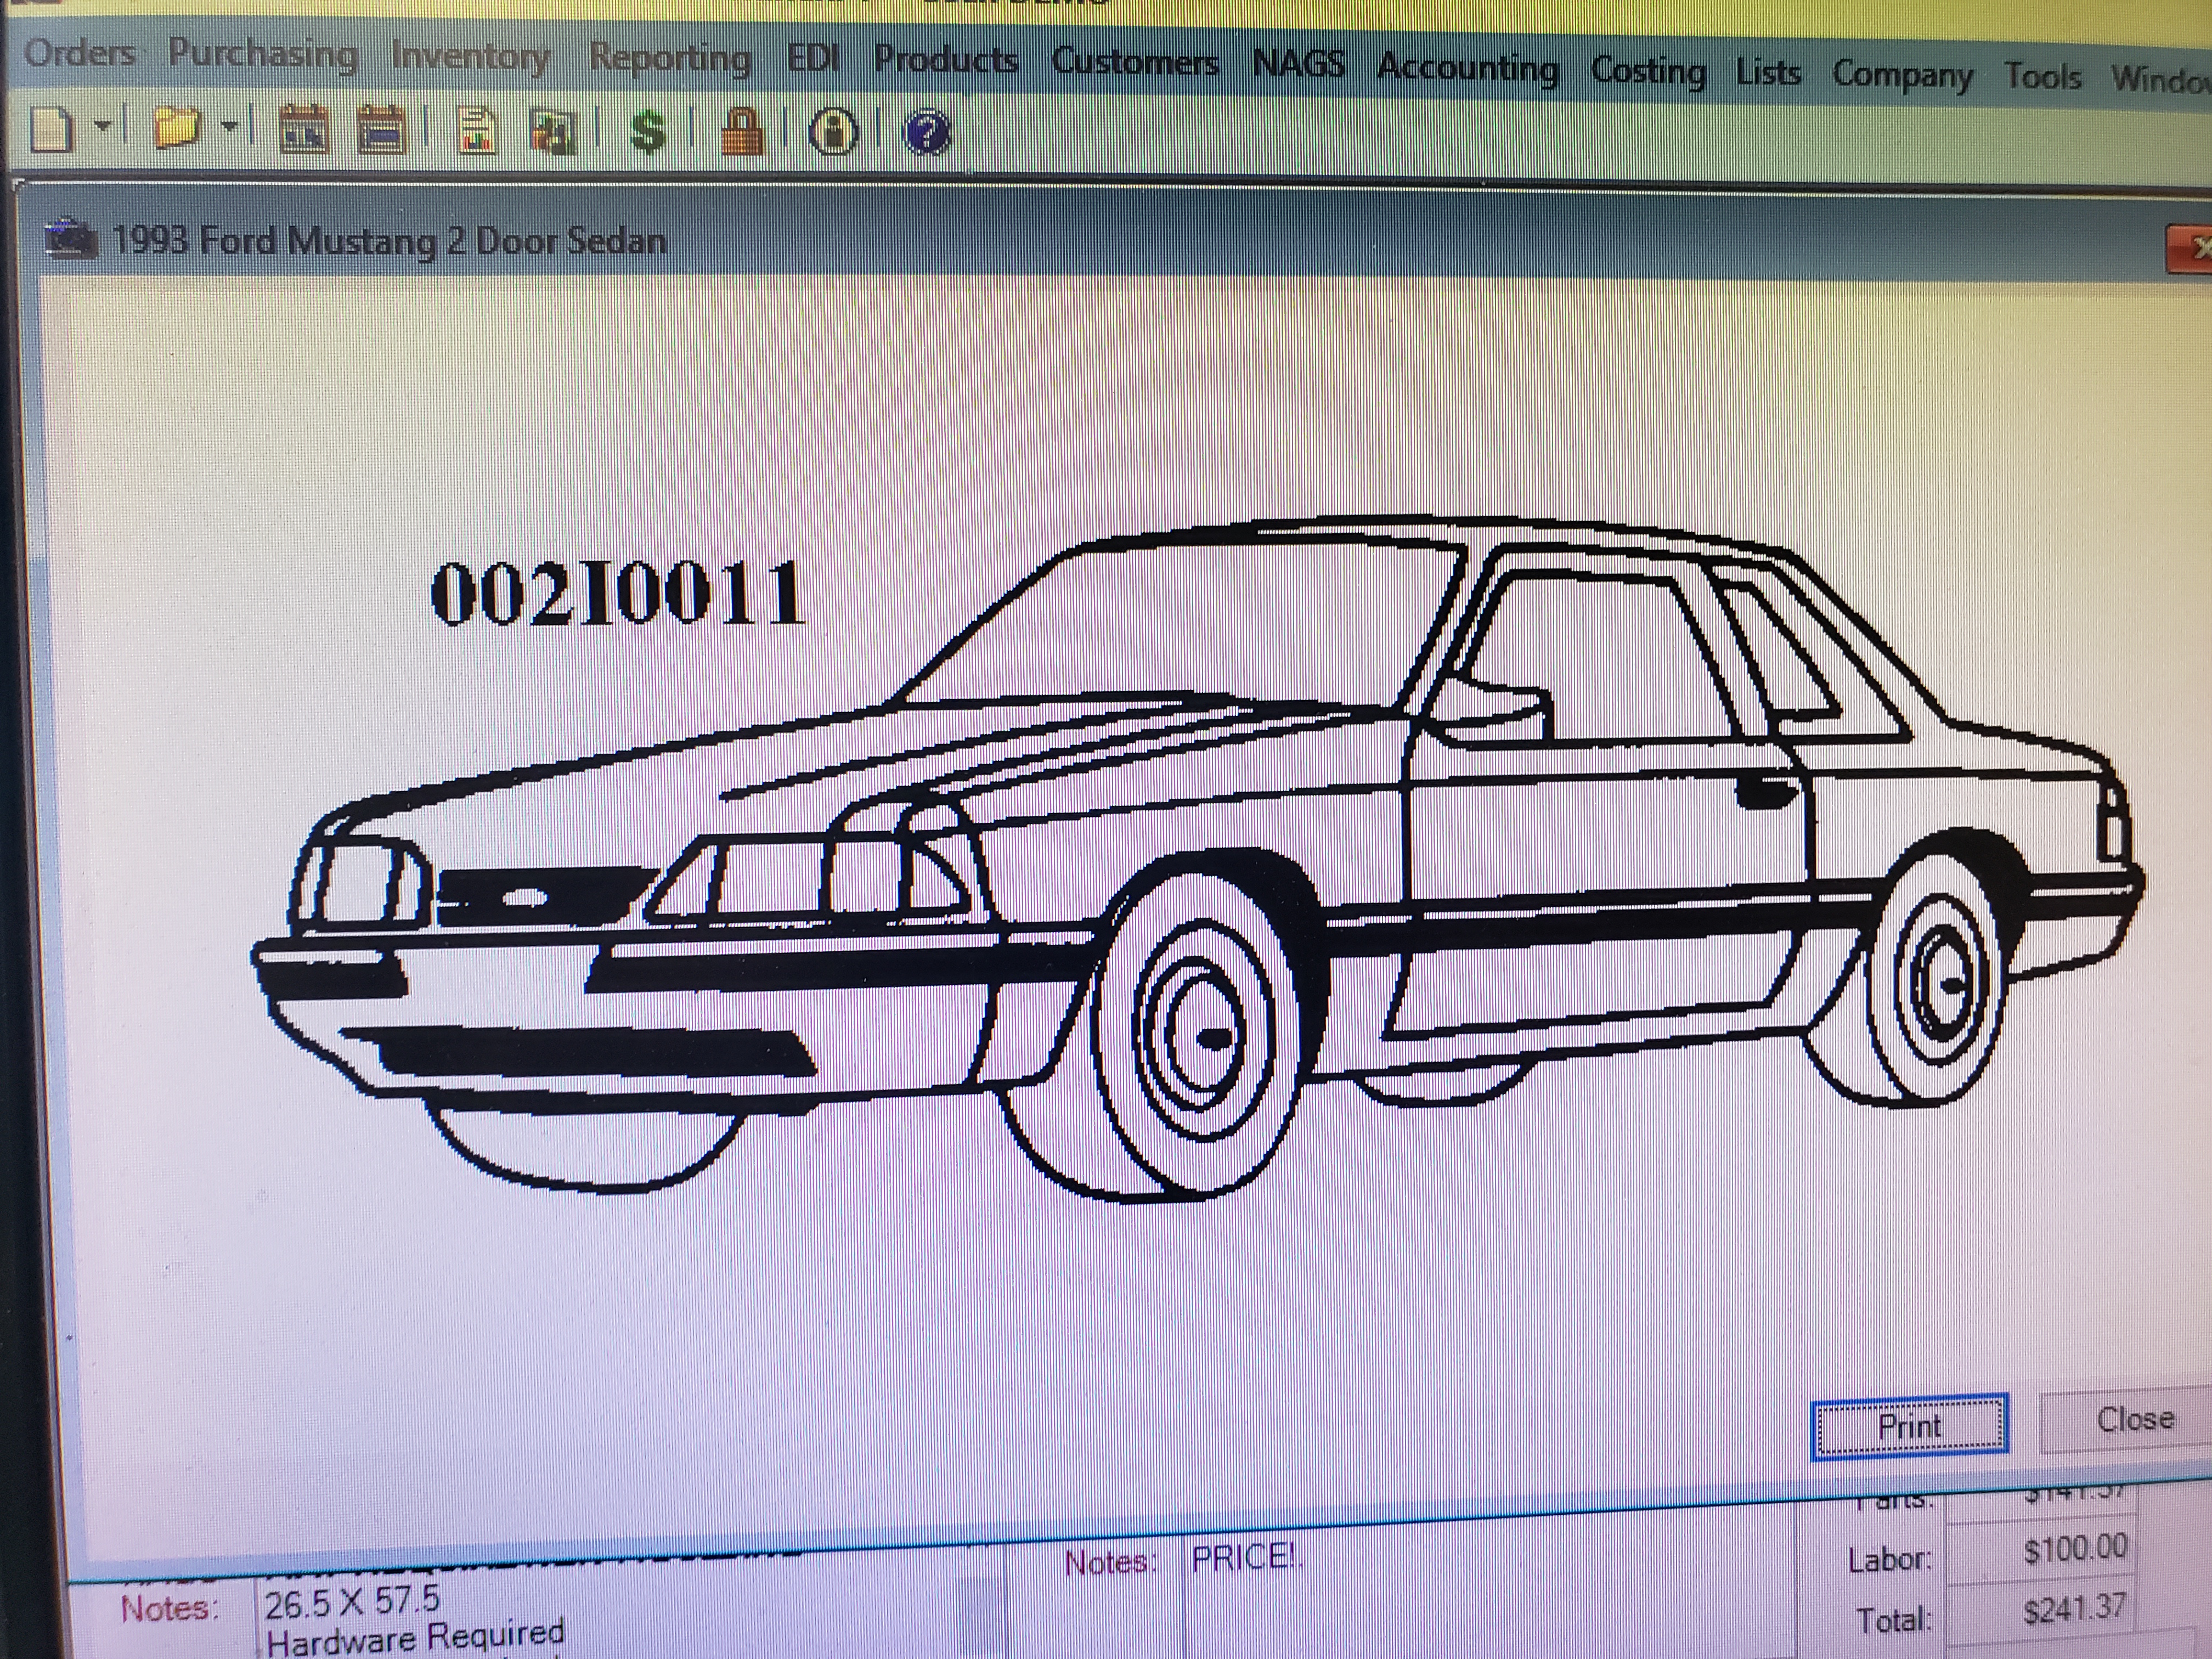Click the green dollar sign icon
This screenshot has width=2212, height=1659.
648,131
